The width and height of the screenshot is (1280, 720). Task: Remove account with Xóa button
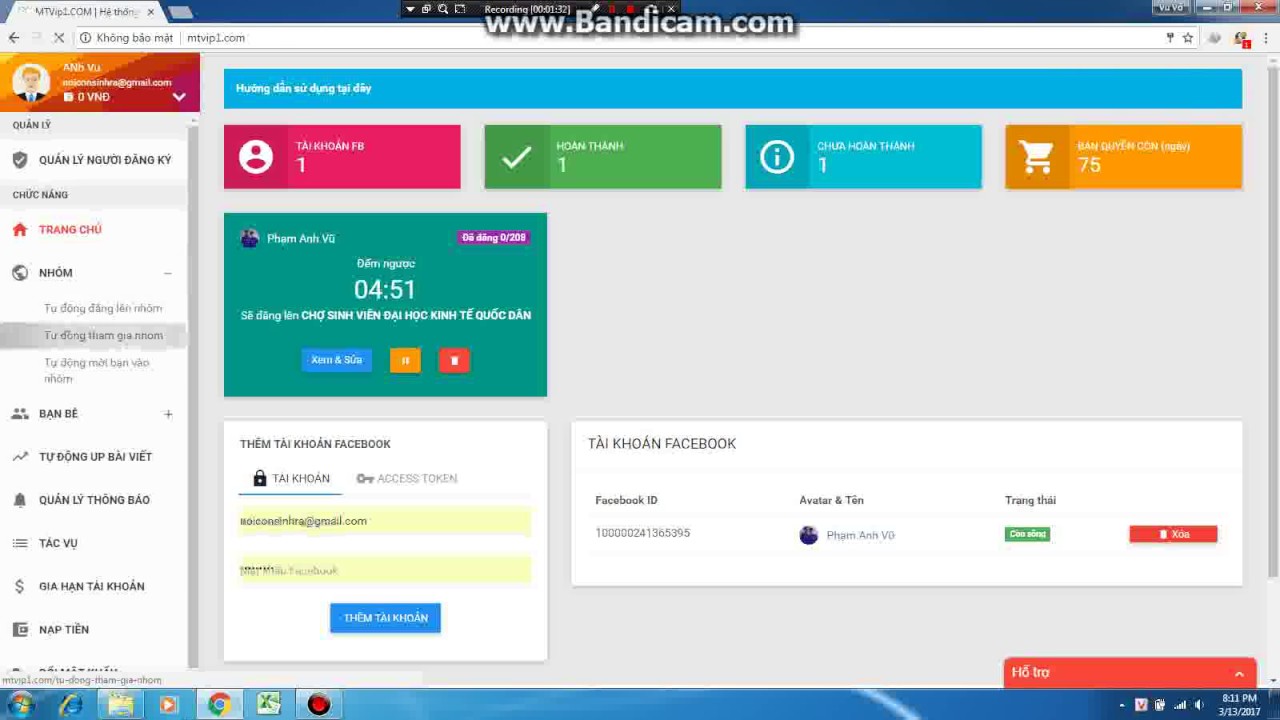click(1173, 534)
